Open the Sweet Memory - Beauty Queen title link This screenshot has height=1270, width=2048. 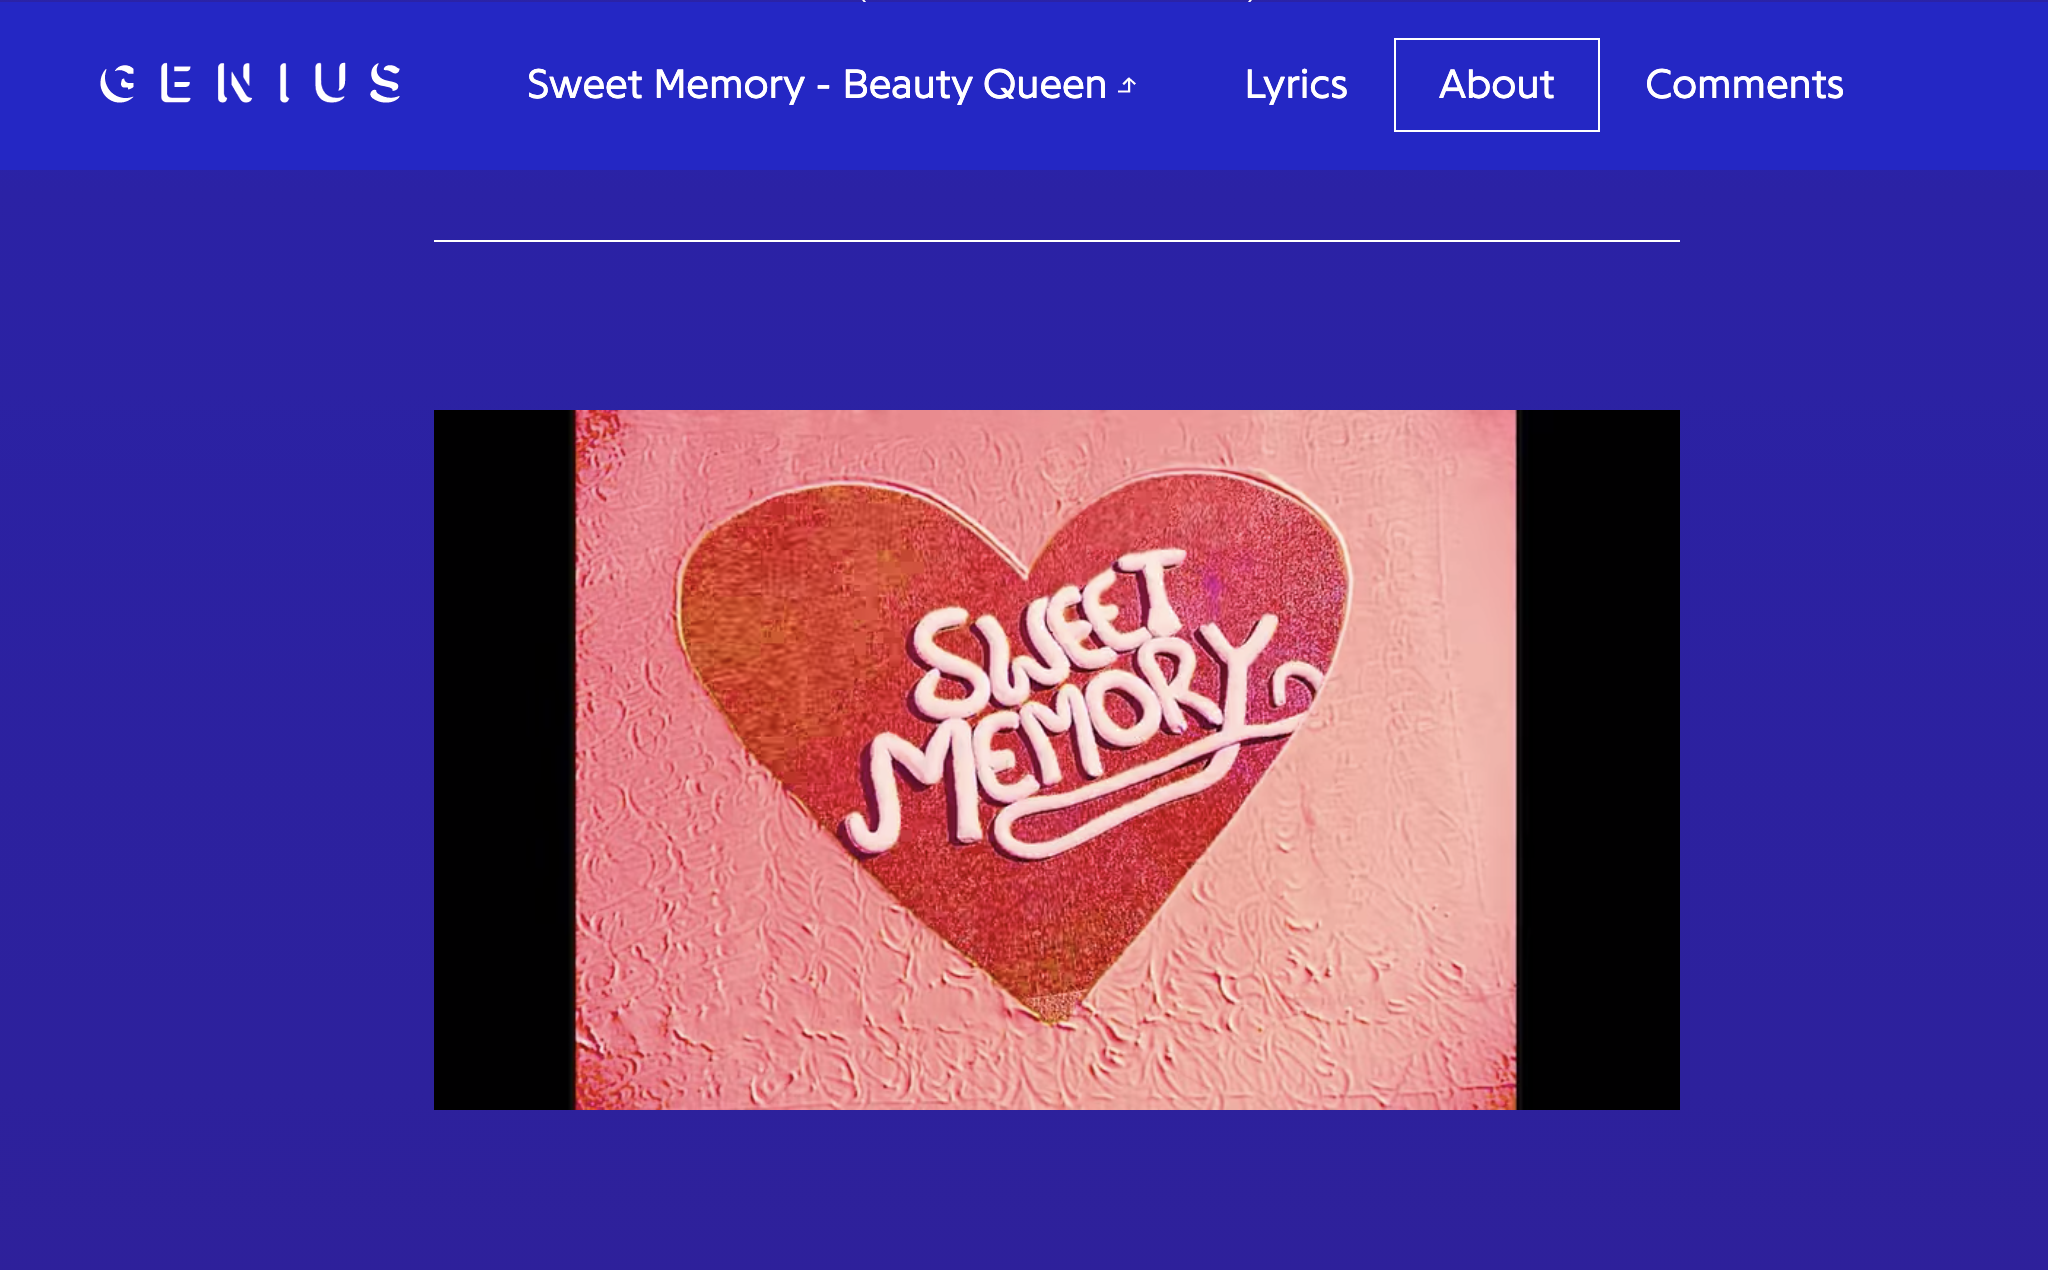[x=831, y=85]
